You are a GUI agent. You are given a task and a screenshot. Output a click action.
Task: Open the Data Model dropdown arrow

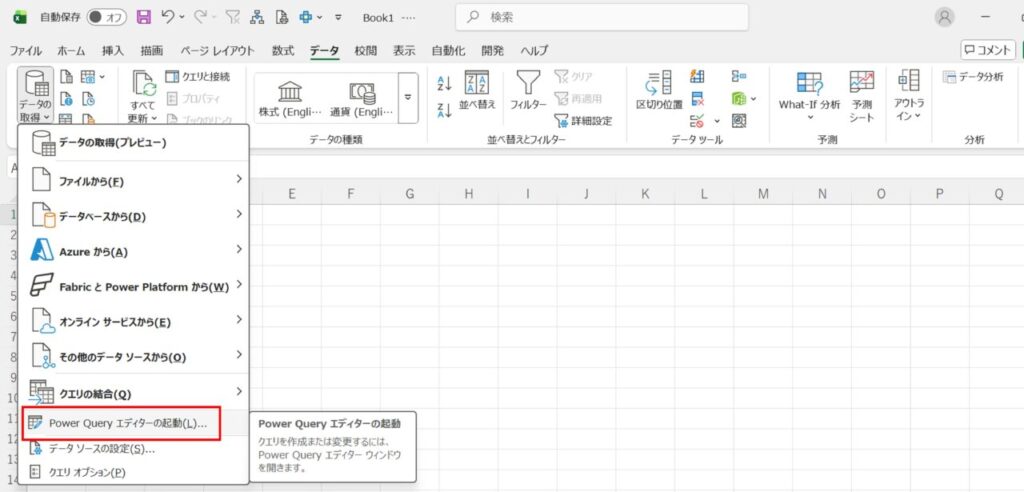point(754,99)
